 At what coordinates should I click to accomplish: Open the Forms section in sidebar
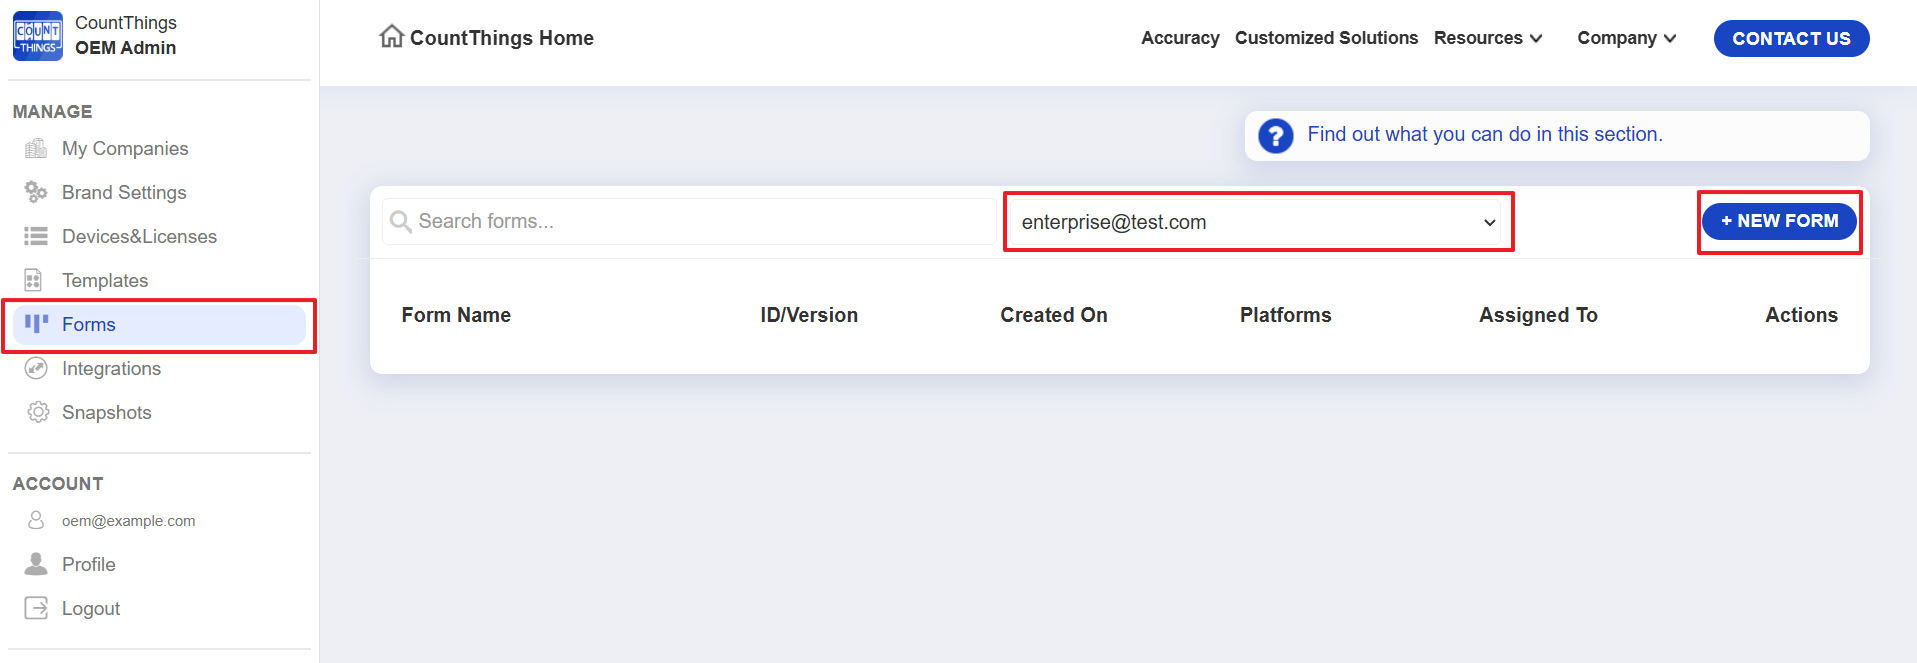click(89, 325)
